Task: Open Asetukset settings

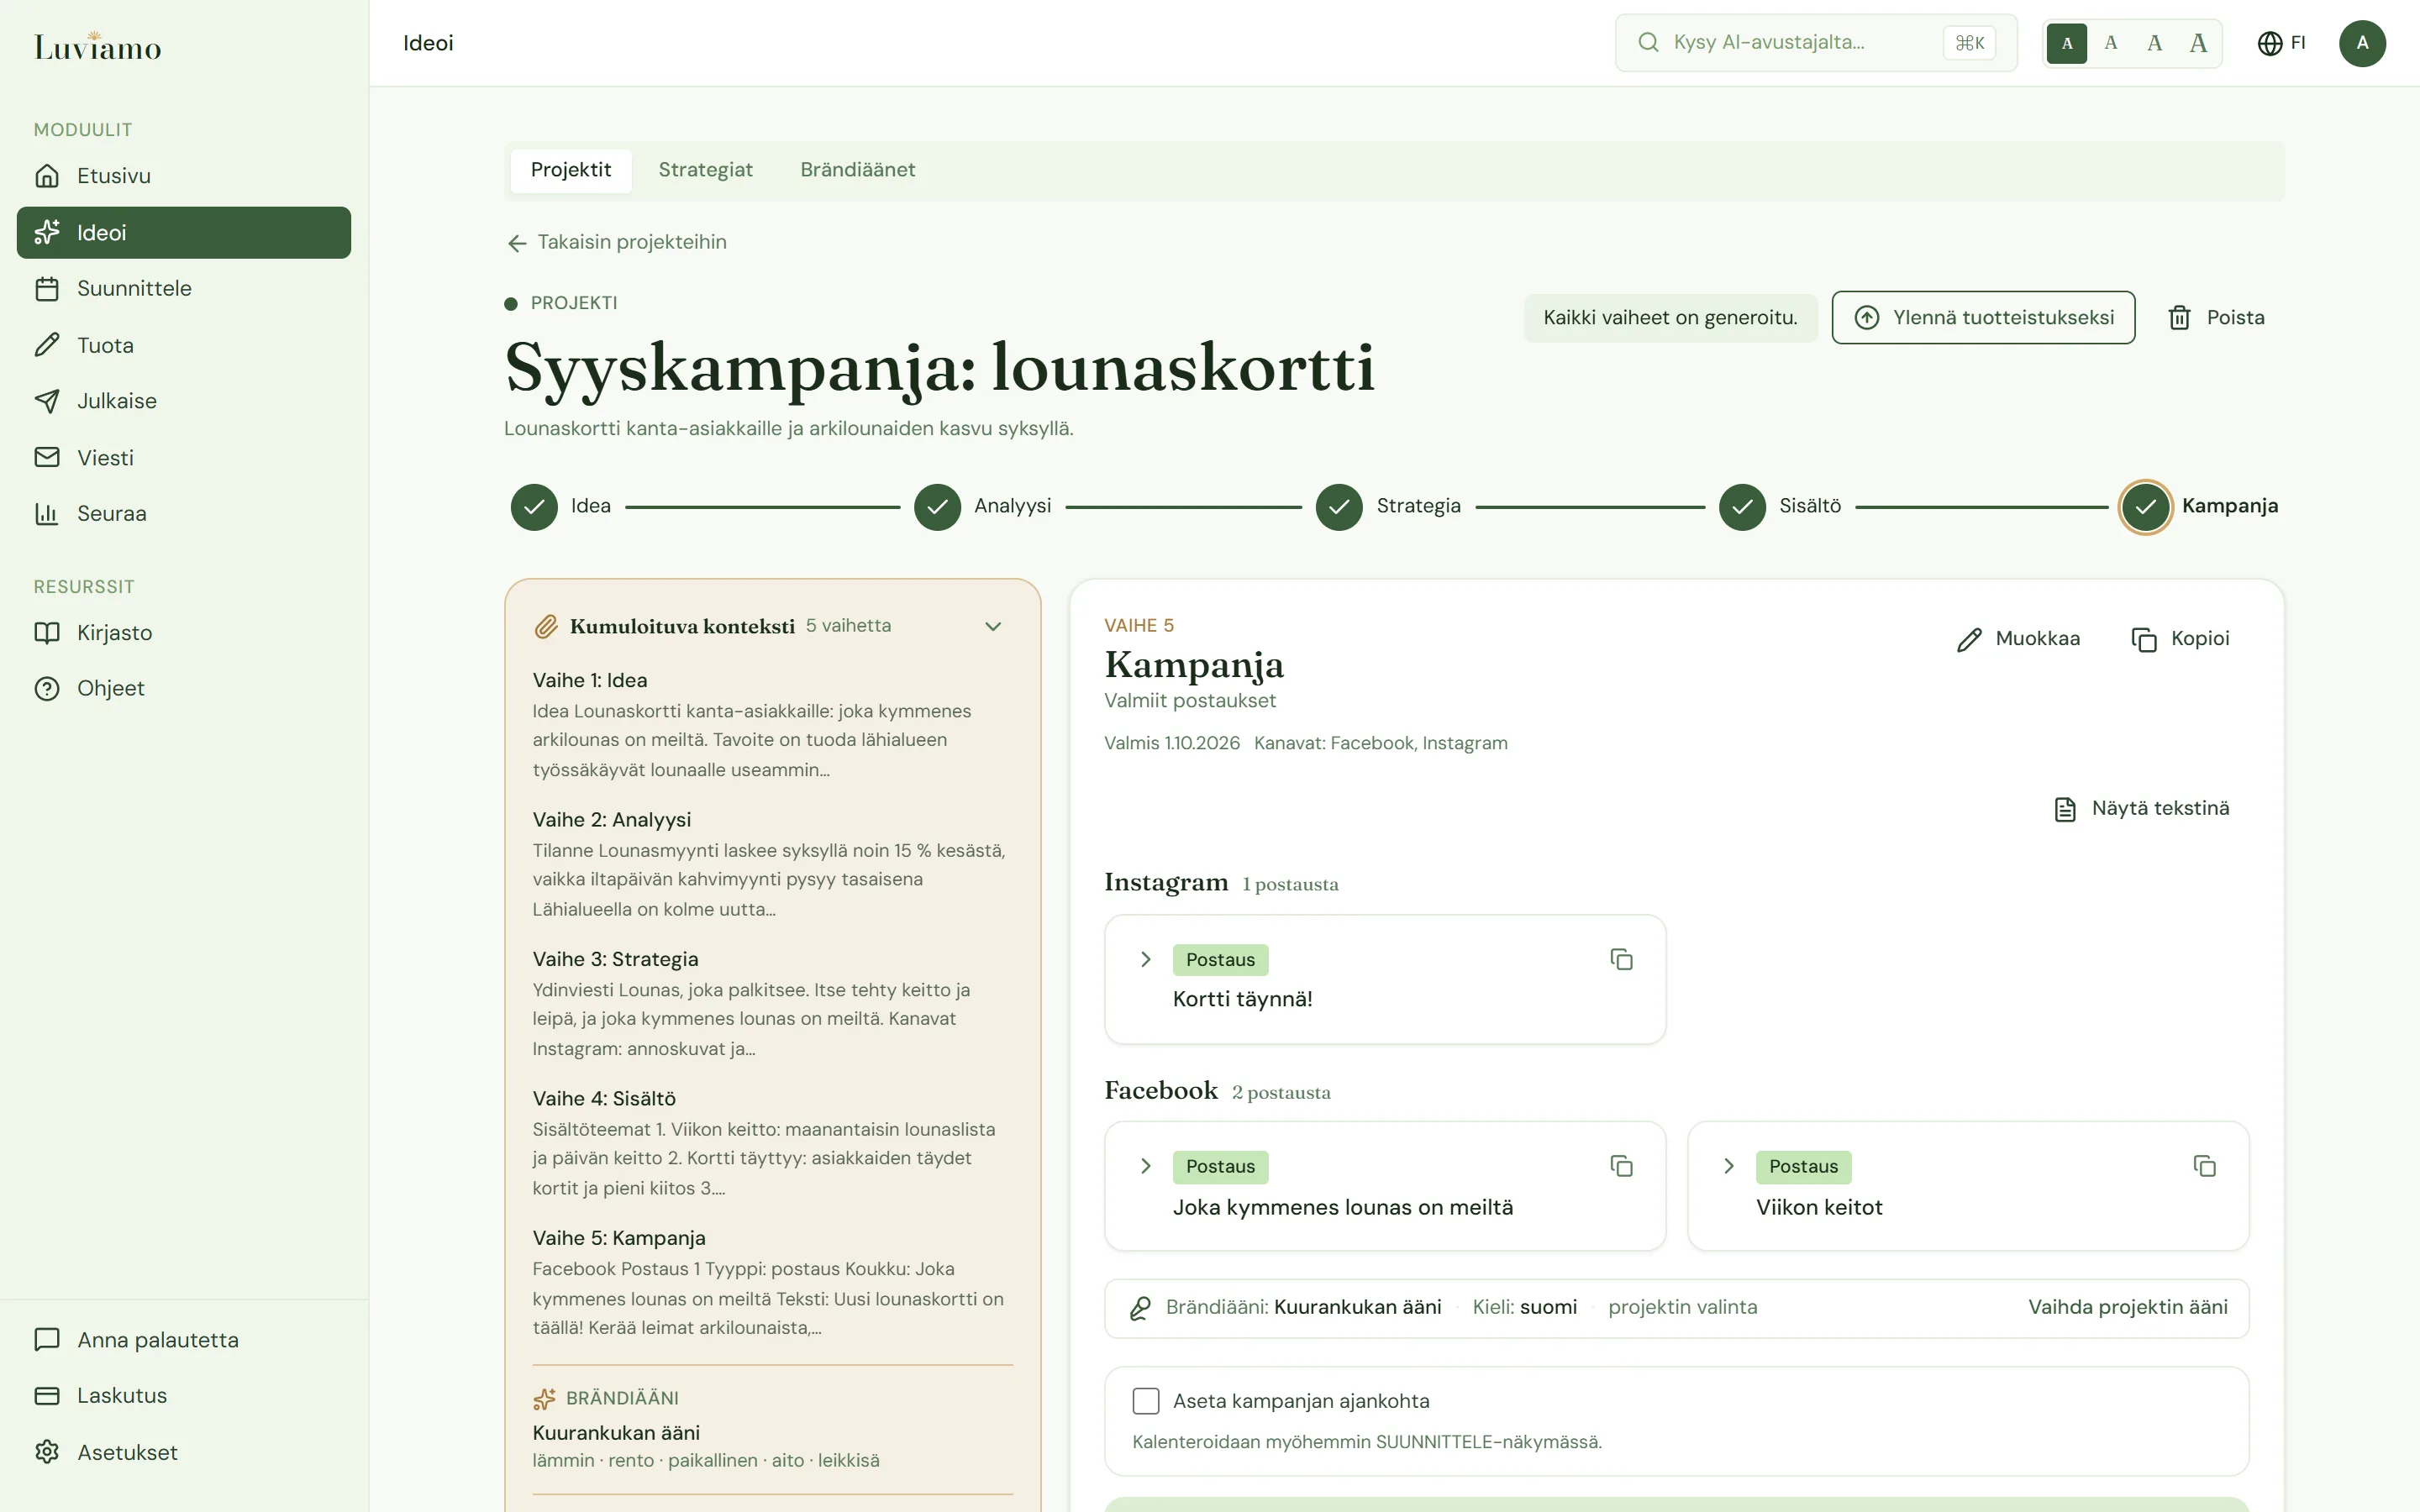Action: 184,1452
